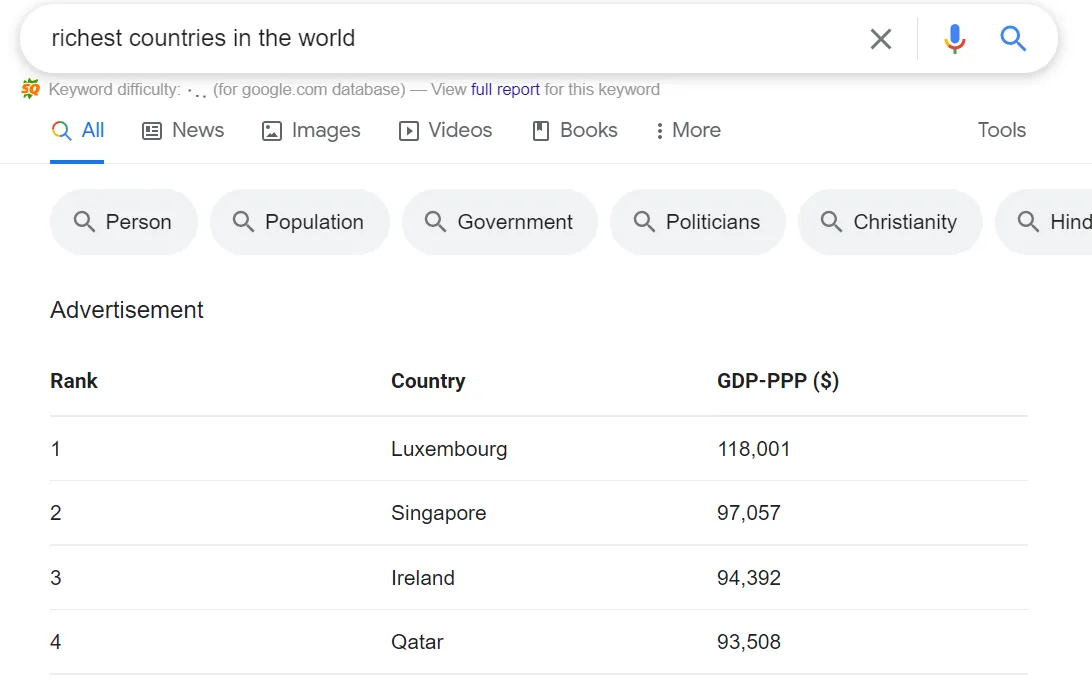
Task: Open the Videos results tab
Action: click(x=446, y=131)
